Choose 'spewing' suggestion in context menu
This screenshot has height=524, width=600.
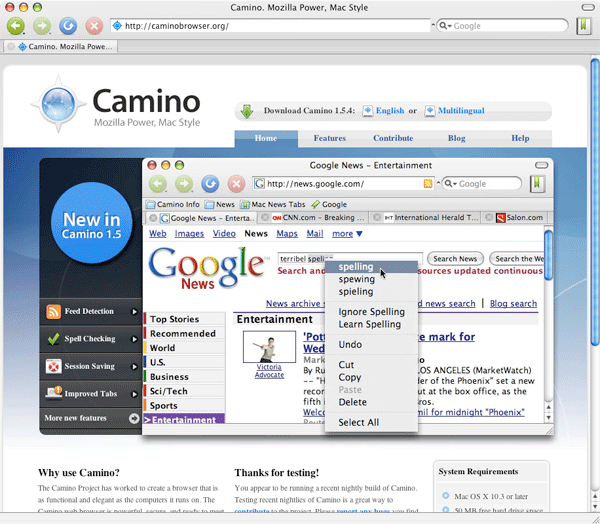point(371,279)
